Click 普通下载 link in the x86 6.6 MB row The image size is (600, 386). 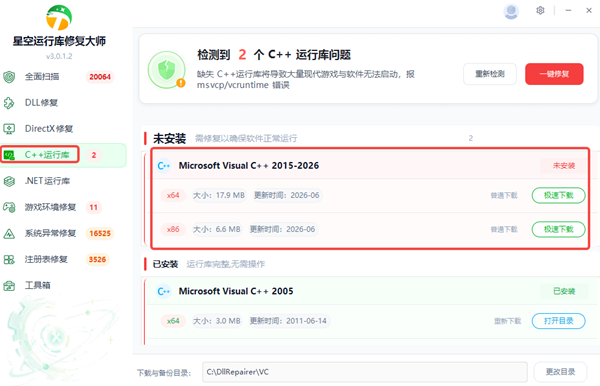point(504,229)
